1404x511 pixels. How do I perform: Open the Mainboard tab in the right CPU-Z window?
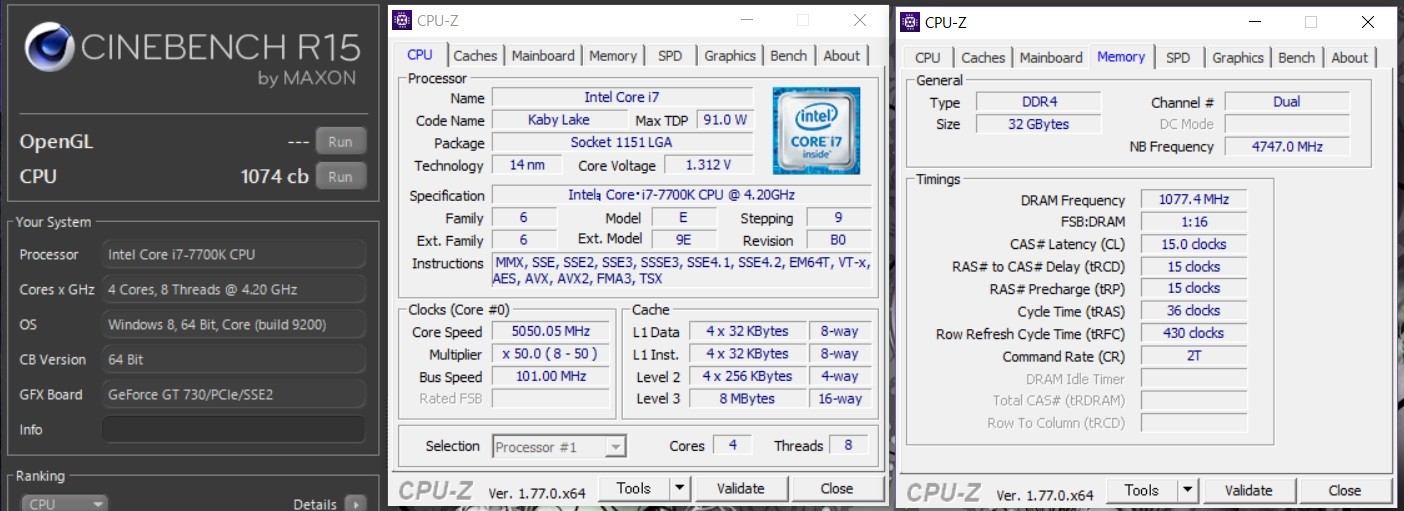coord(1051,58)
